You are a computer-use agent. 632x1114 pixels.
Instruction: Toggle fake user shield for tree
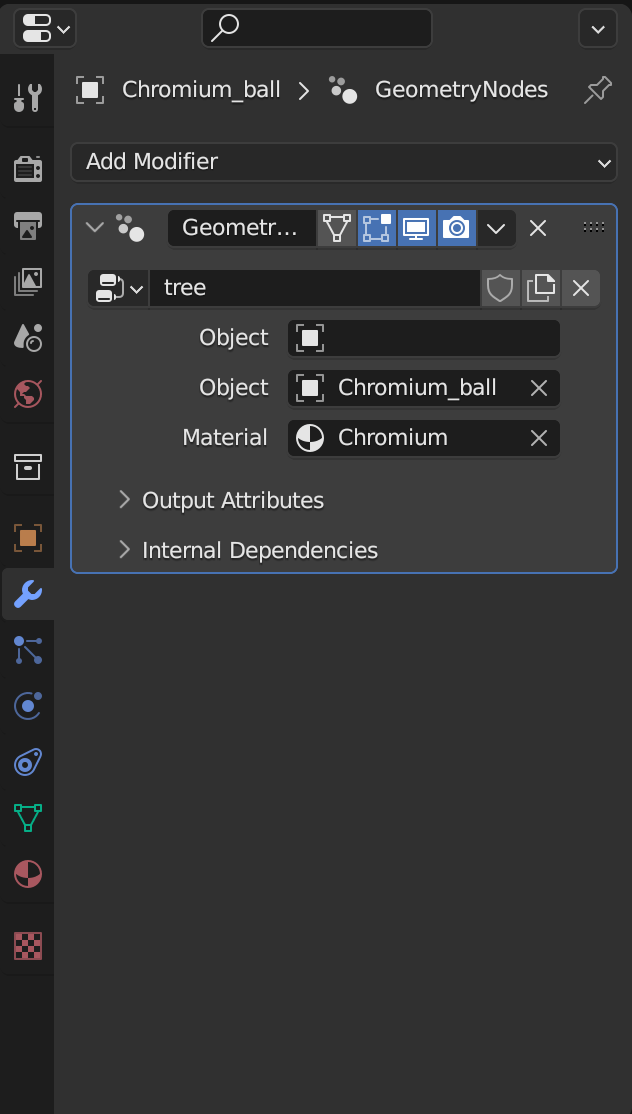click(501, 288)
